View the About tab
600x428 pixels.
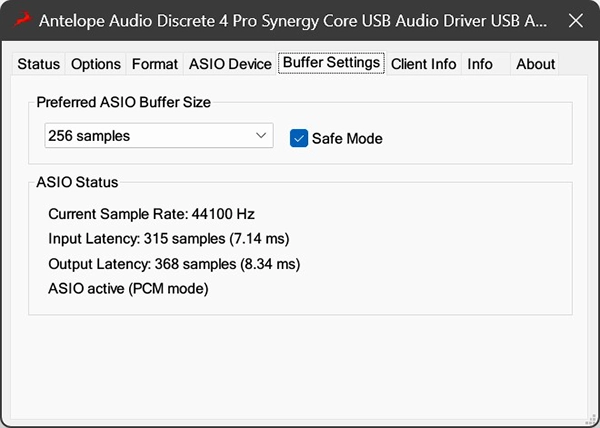point(535,64)
